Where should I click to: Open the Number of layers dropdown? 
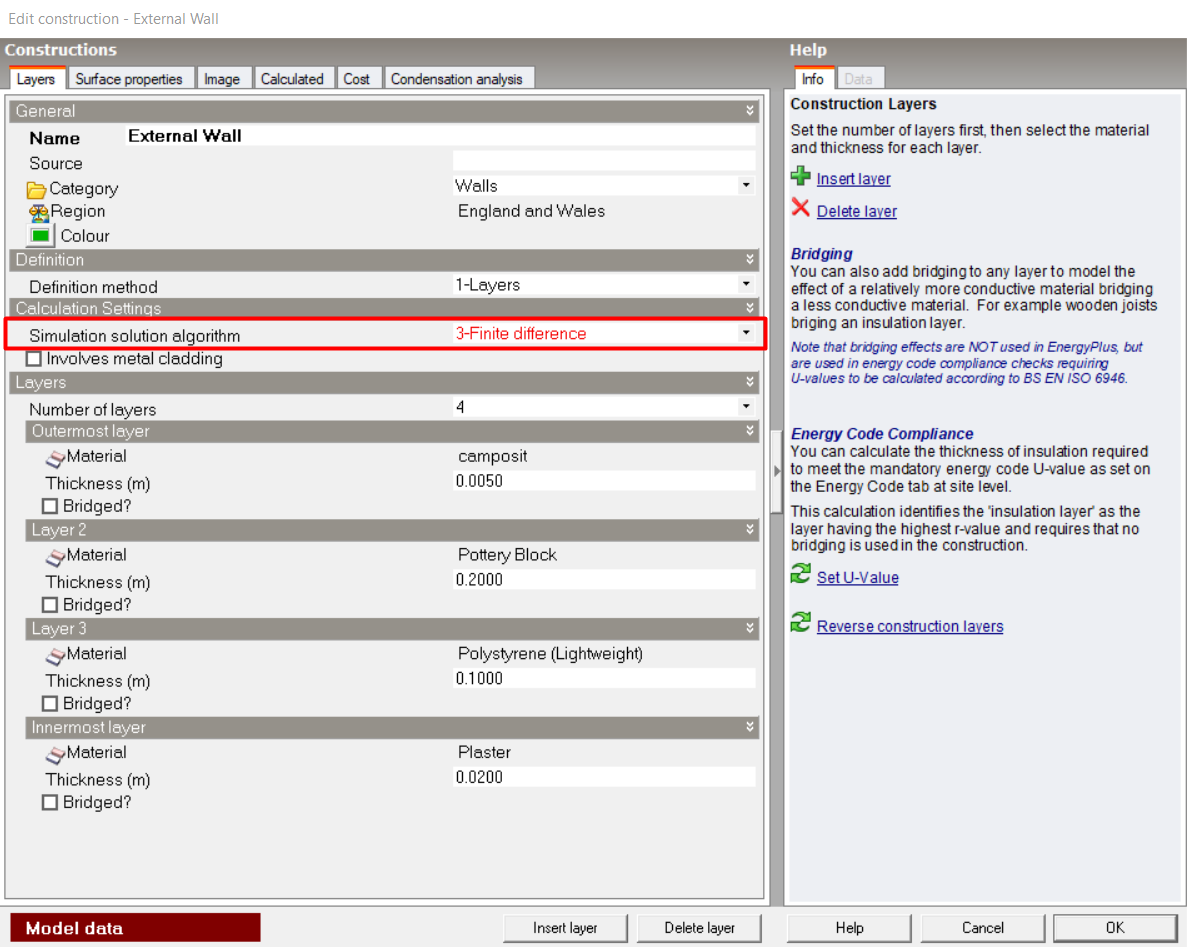[x=746, y=407]
